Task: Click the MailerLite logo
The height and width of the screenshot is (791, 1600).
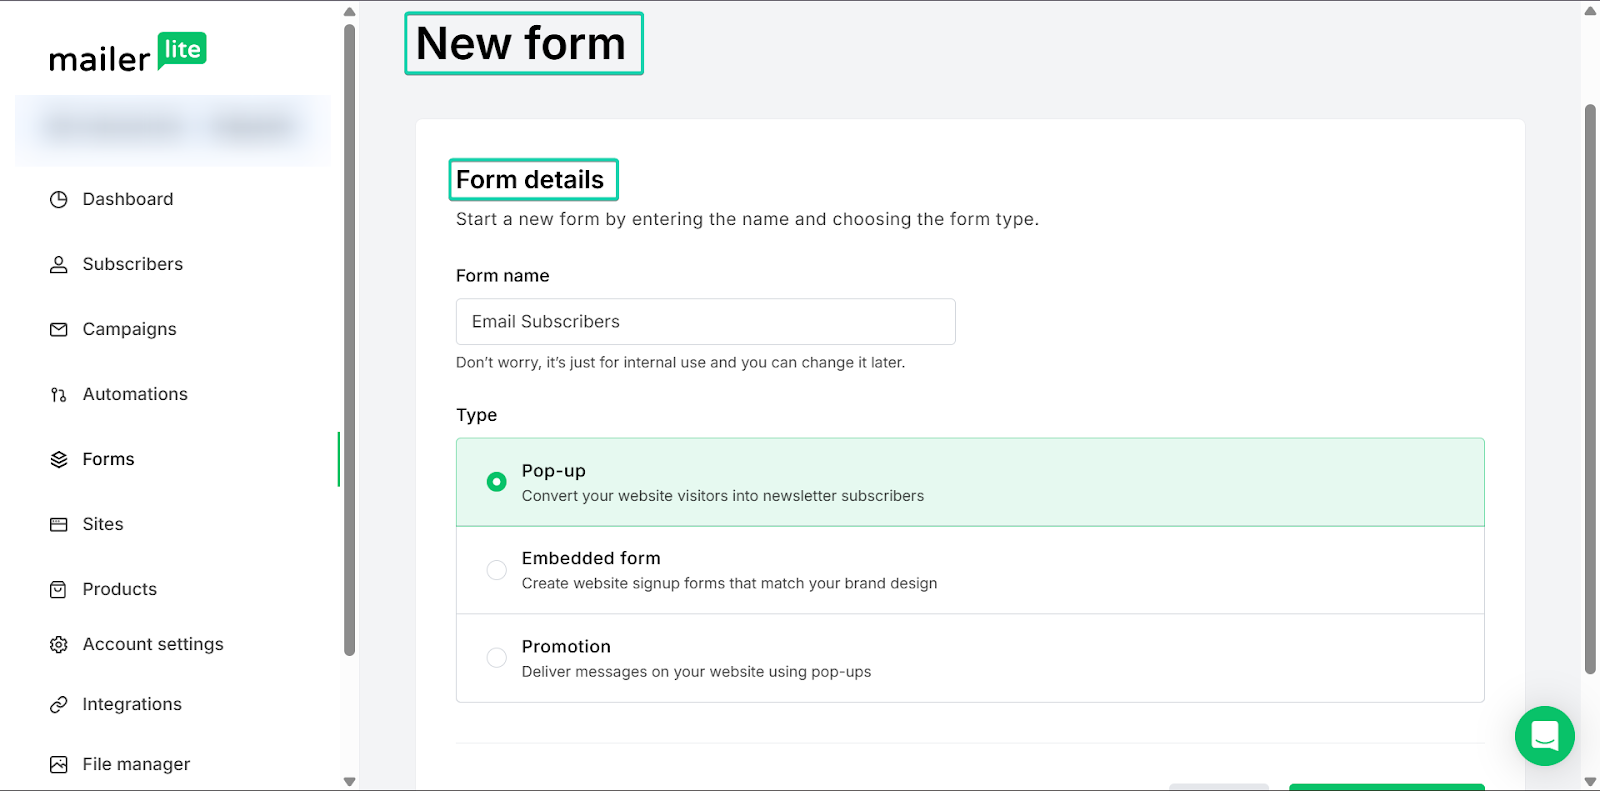Action: click(127, 54)
